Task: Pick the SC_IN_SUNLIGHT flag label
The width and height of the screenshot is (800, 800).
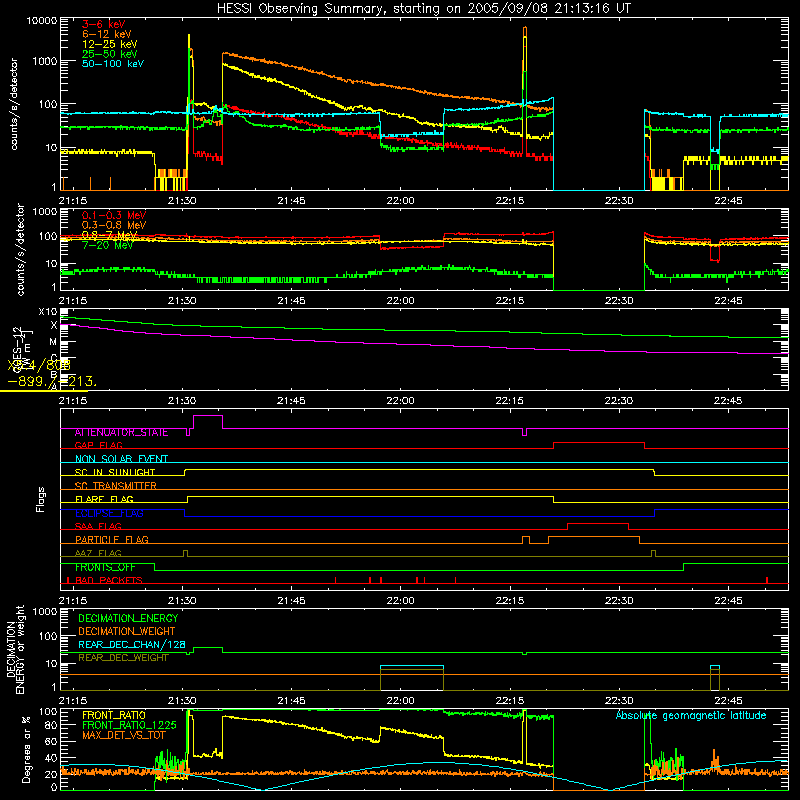Action: 115,472
